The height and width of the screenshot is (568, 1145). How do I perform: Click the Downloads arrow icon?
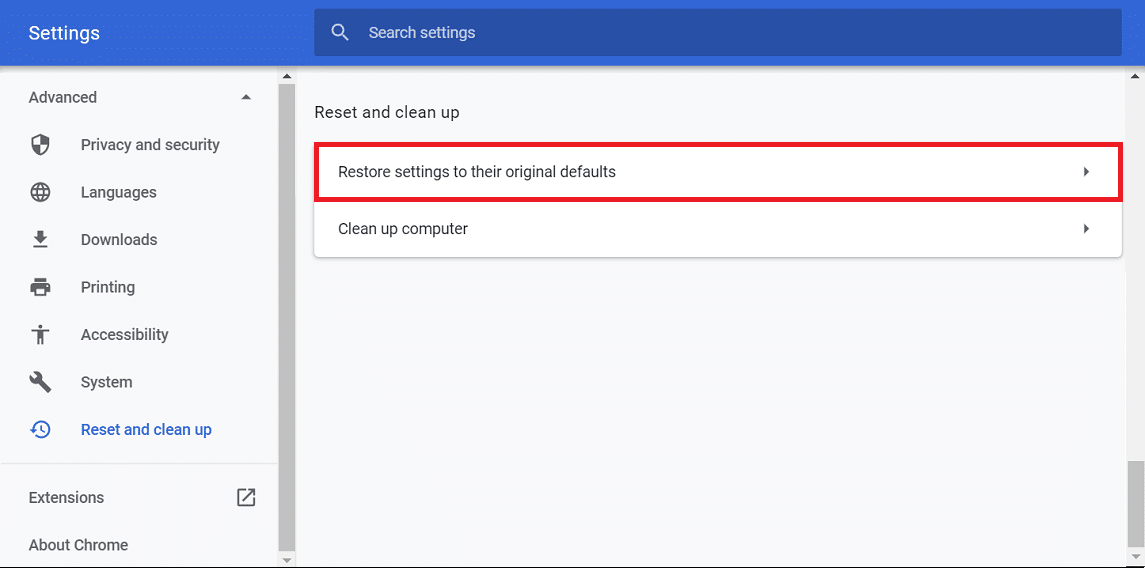[40, 240]
